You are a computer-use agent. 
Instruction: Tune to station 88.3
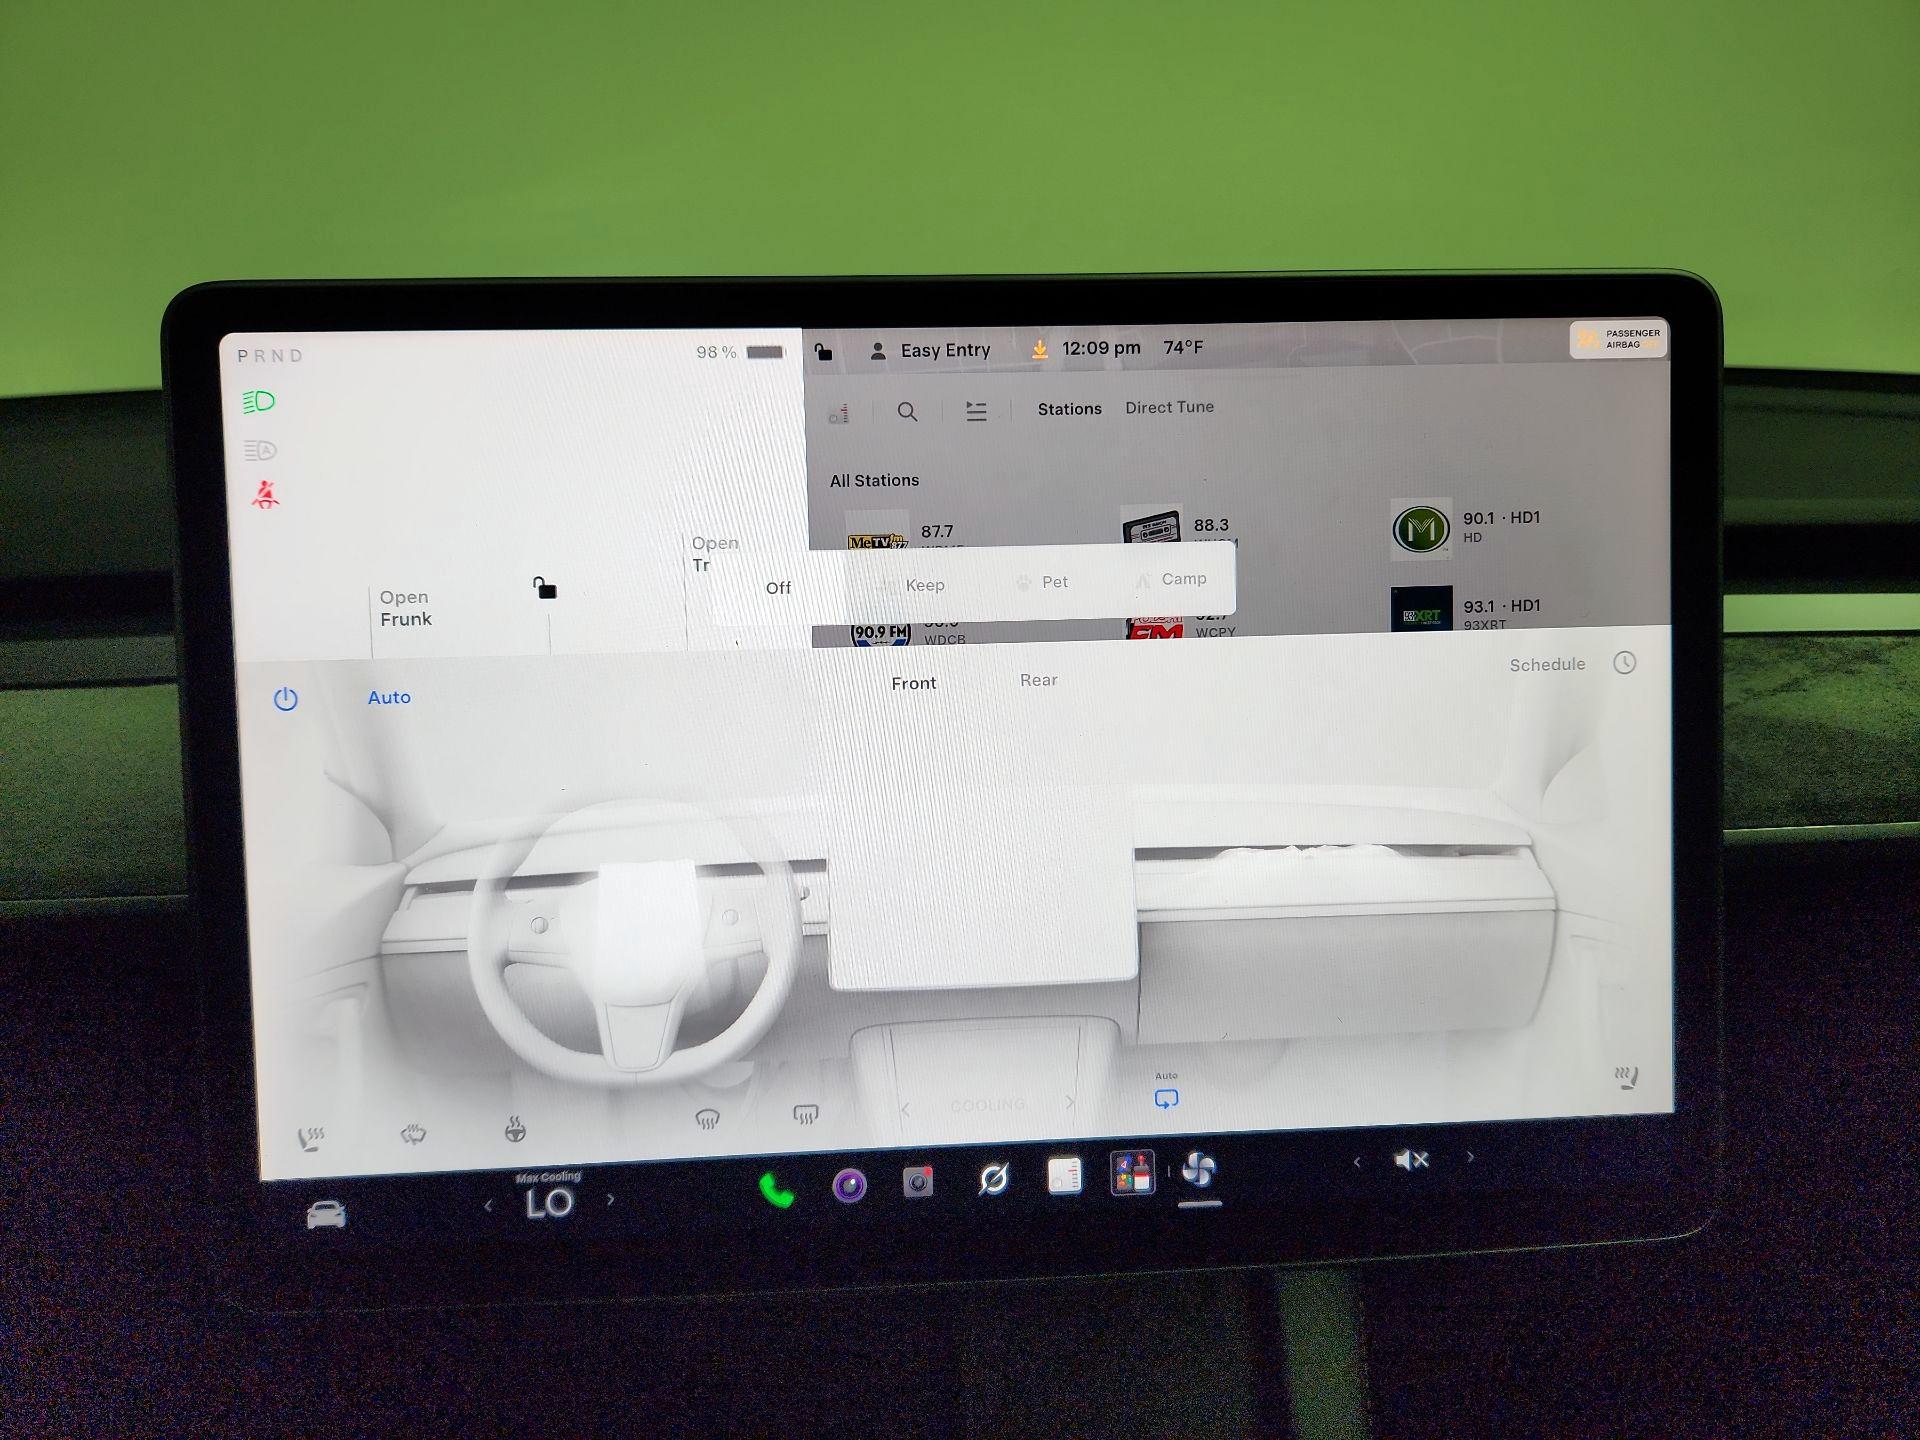click(1178, 524)
